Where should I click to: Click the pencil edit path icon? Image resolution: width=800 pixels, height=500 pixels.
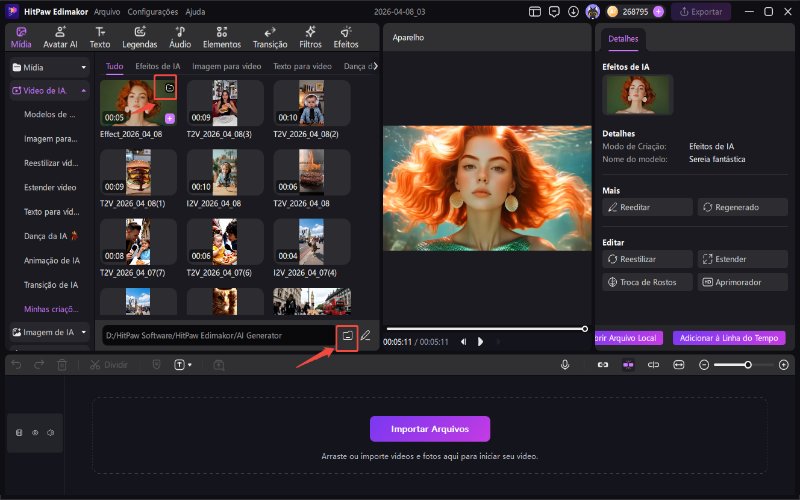(366, 336)
